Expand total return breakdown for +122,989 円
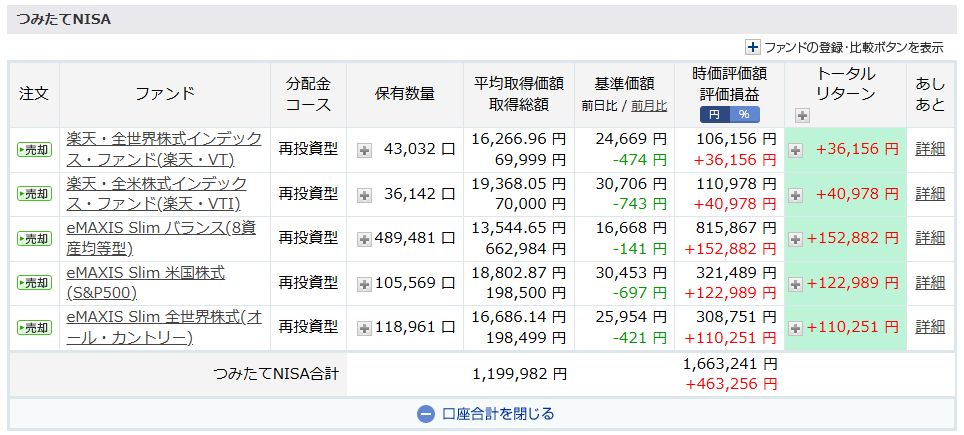 coord(796,284)
